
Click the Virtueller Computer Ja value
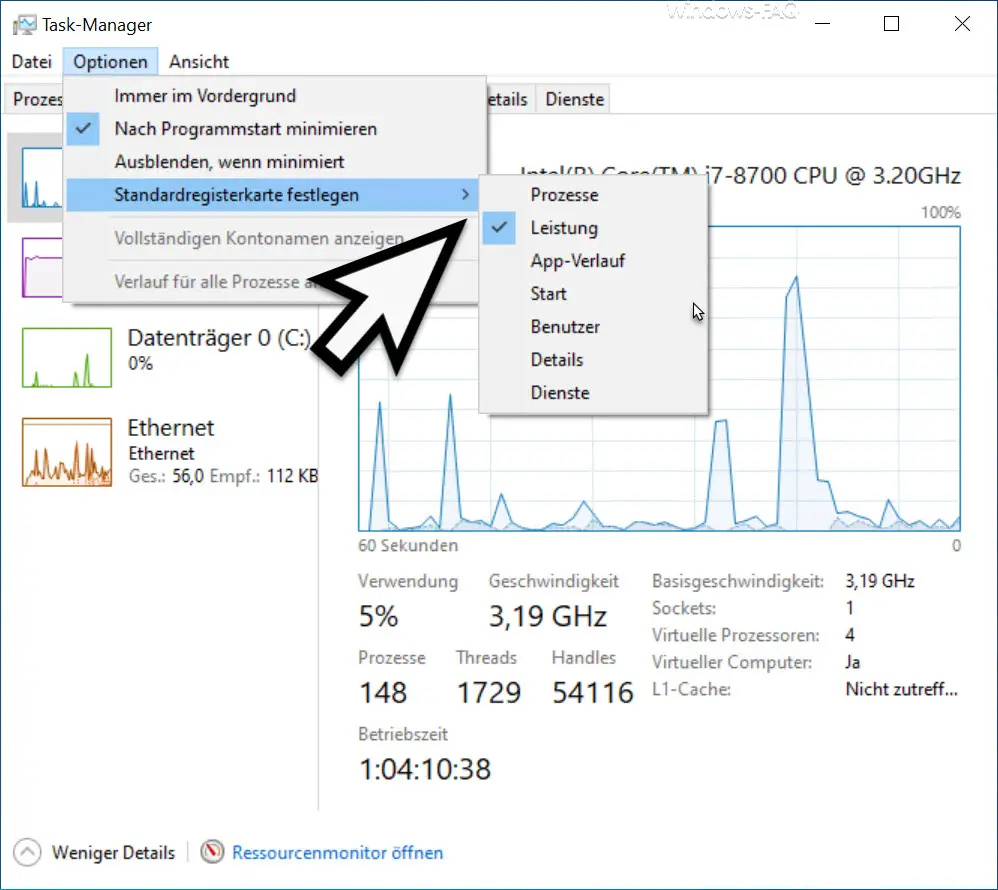(853, 662)
